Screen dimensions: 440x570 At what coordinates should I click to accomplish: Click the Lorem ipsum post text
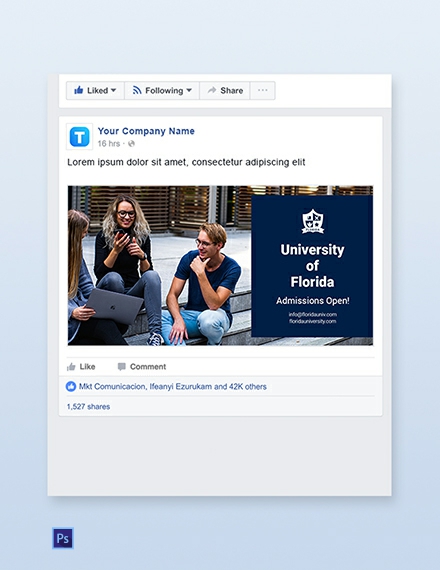coord(186,162)
